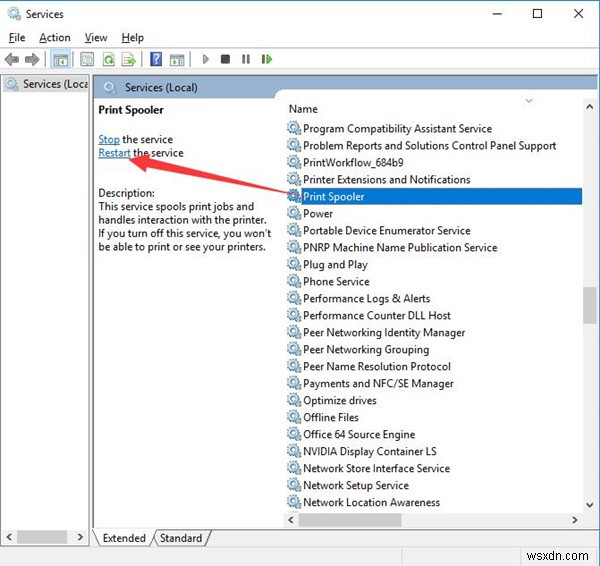Click Services gear icon in title bar
The width and height of the screenshot is (600, 566).
[14, 14]
